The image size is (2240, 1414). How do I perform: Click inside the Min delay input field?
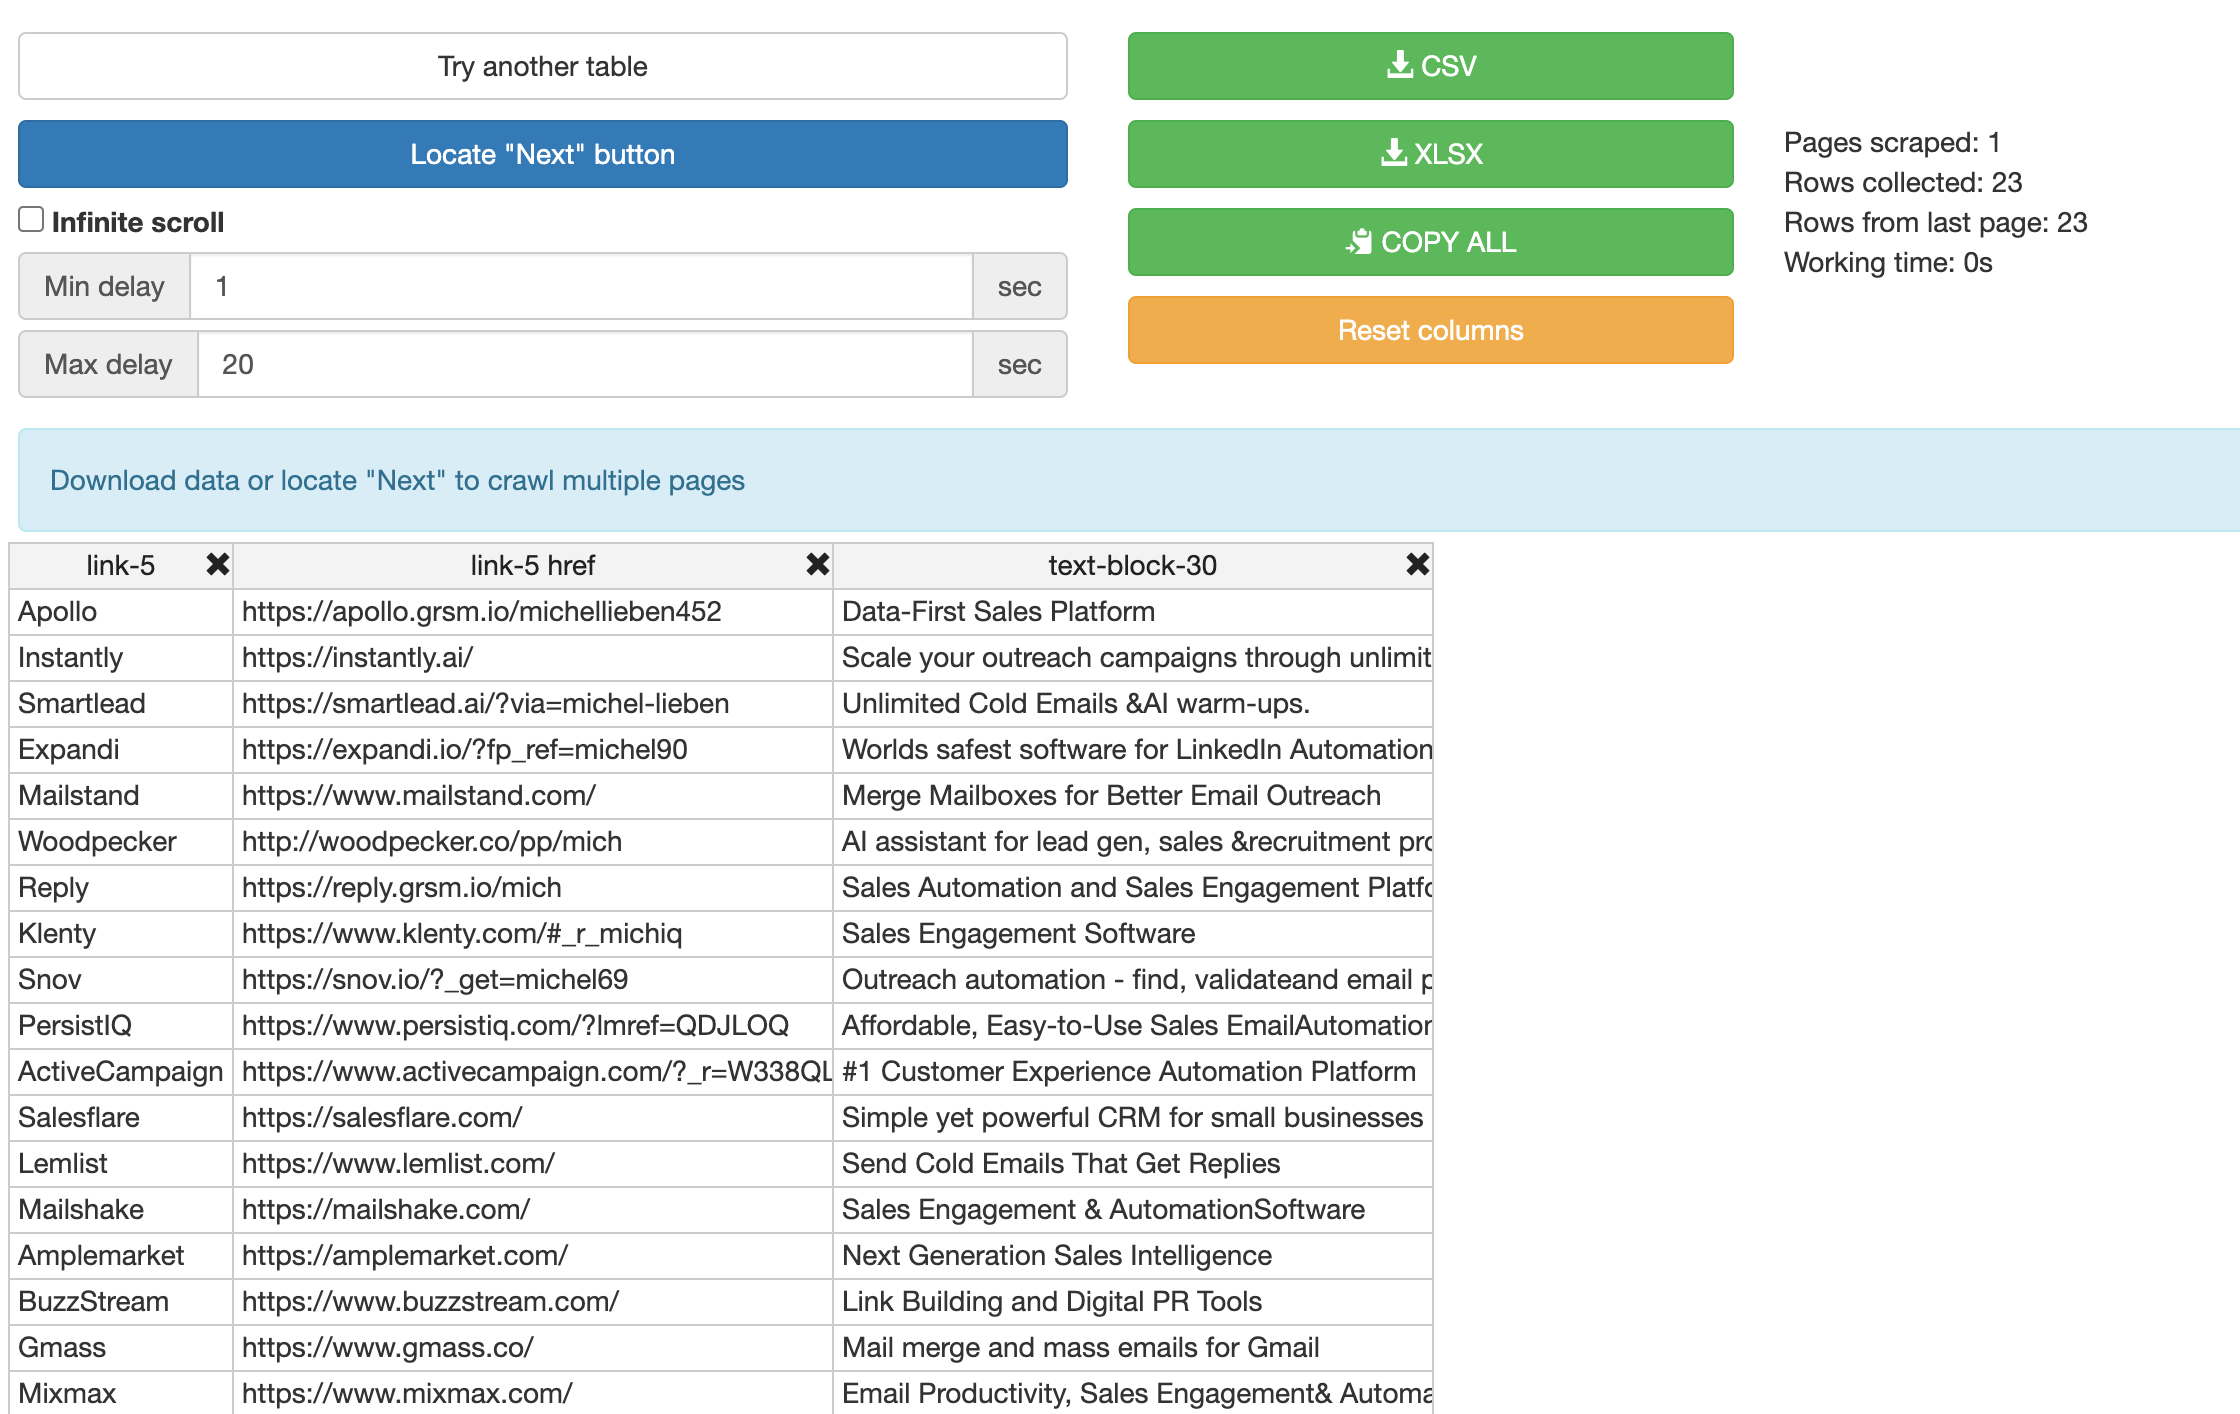click(x=584, y=286)
